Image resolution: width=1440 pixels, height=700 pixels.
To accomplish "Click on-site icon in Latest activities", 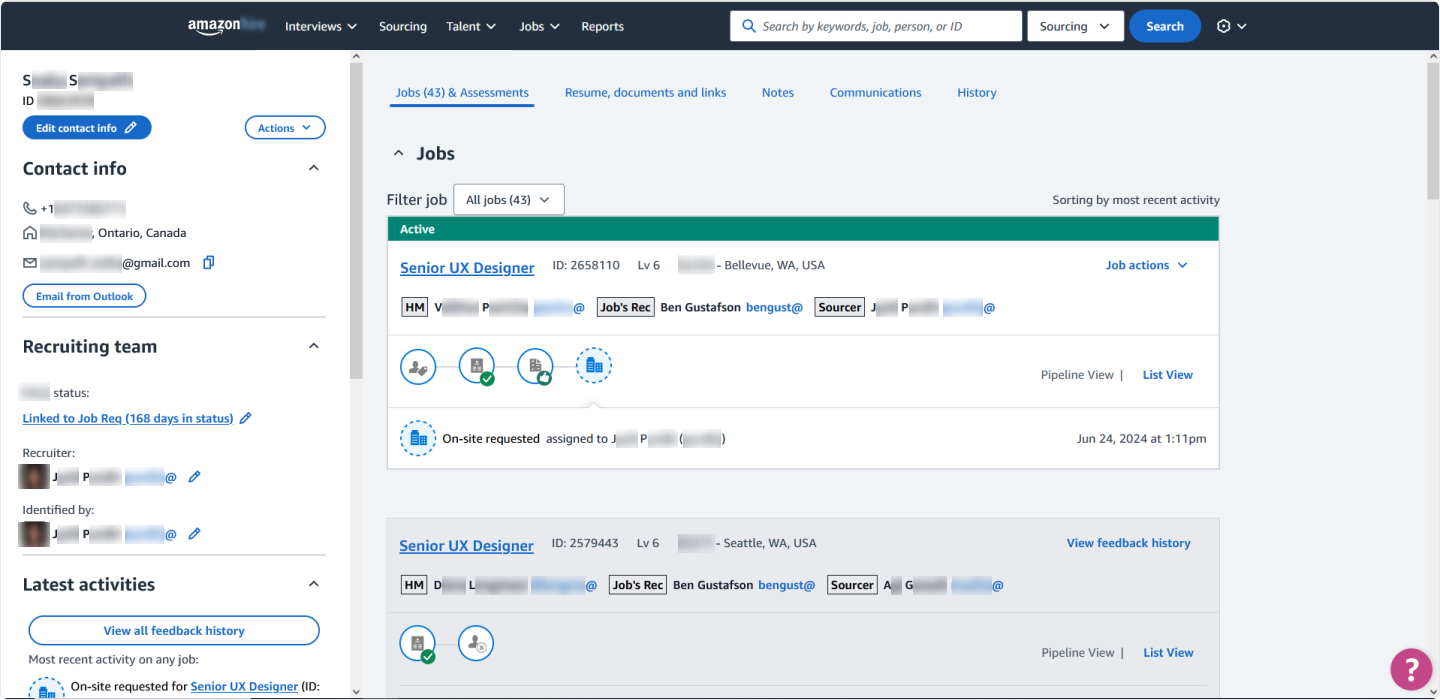I will (x=46, y=689).
